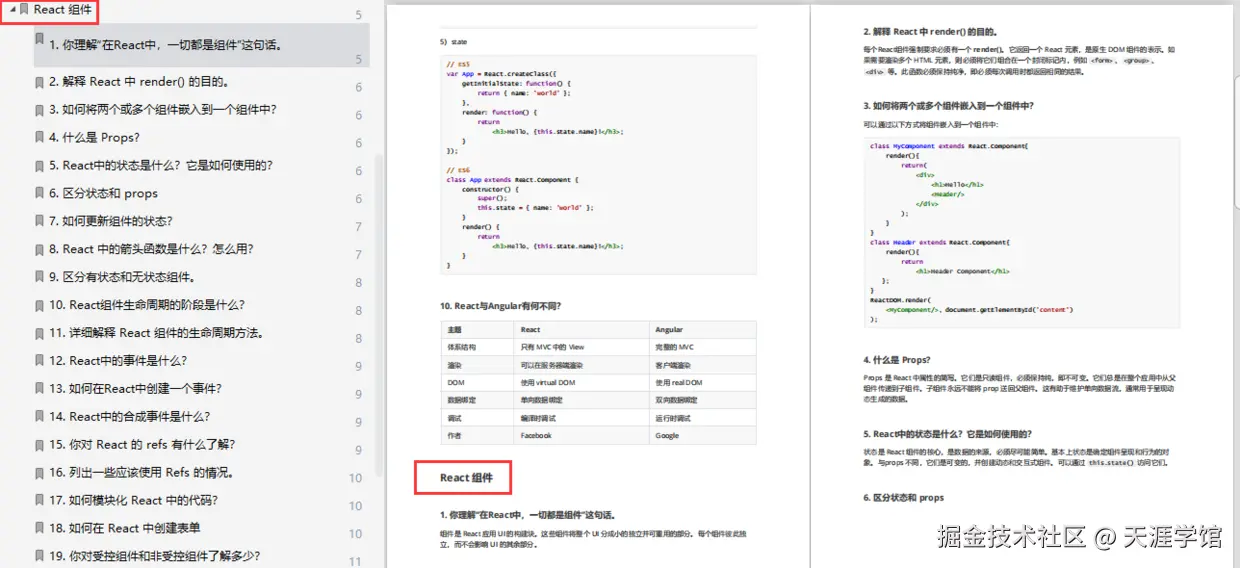
Task: Open bookmark 2. 解释 React 中 render() 的目的
Action: pos(138,82)
